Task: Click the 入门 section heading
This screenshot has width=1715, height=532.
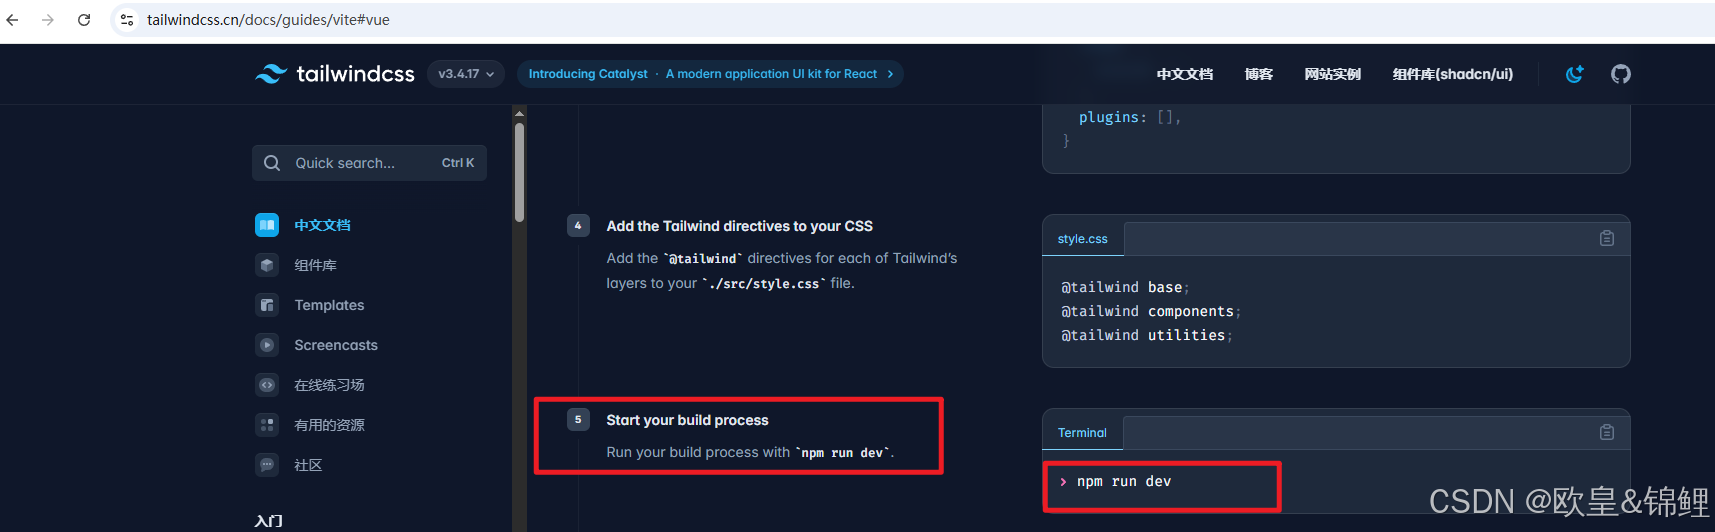Action: tap(268, 521)
